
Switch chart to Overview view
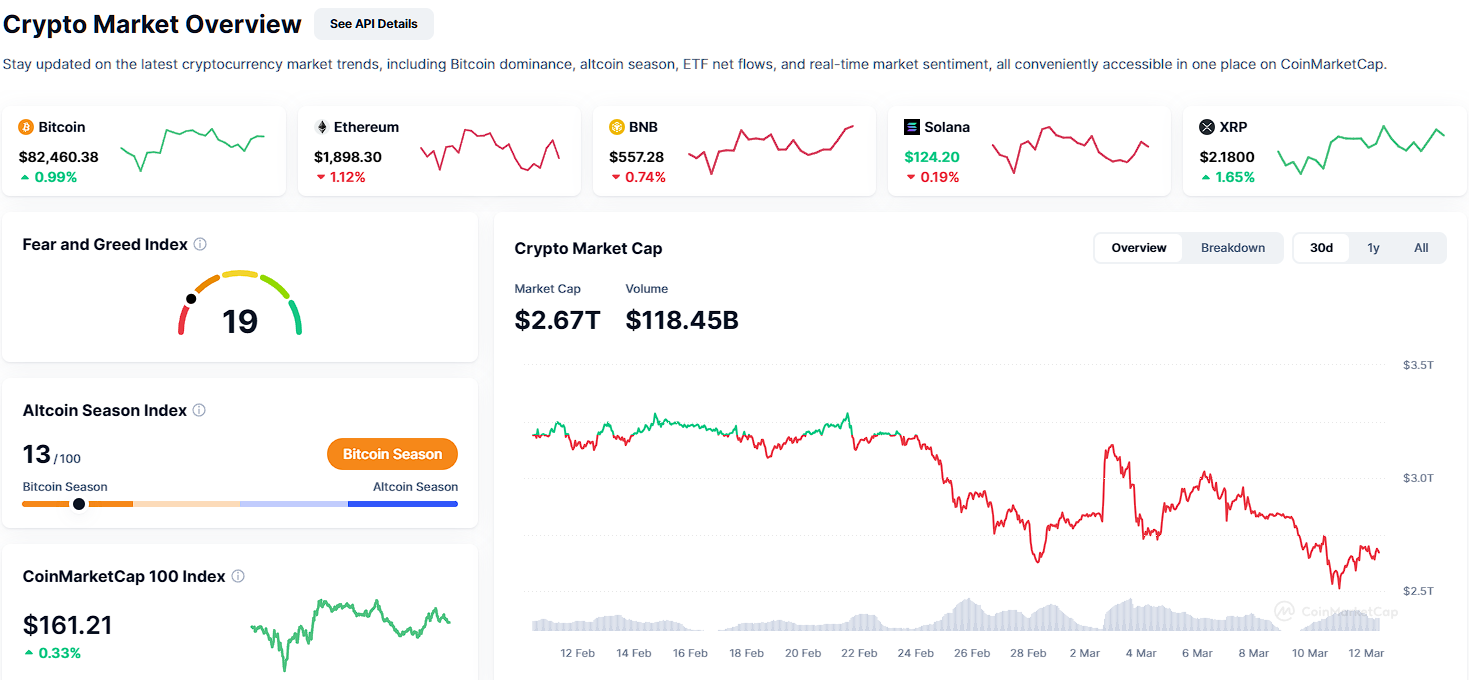(1139, 248)
